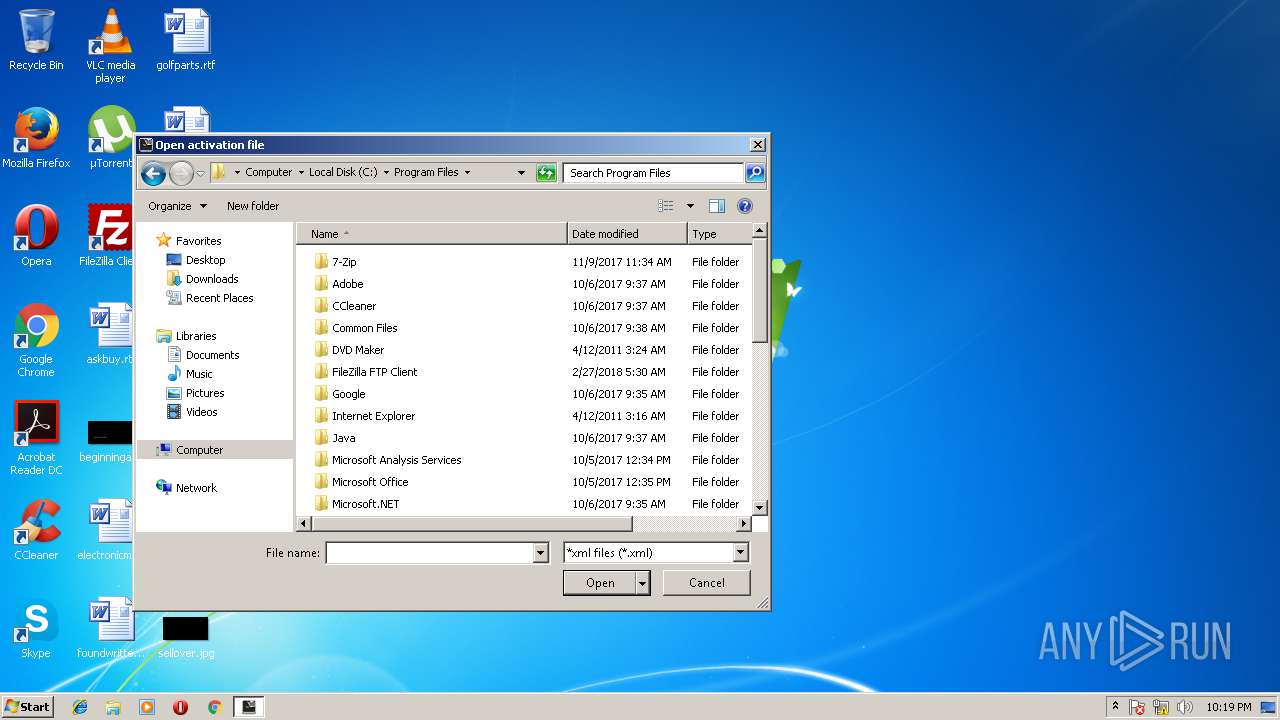This screenshot has height=720, width=1280.
Task: Open Acrobat Reader DC desktop icon
Action: pyautogui.click(x=36, y=438)
